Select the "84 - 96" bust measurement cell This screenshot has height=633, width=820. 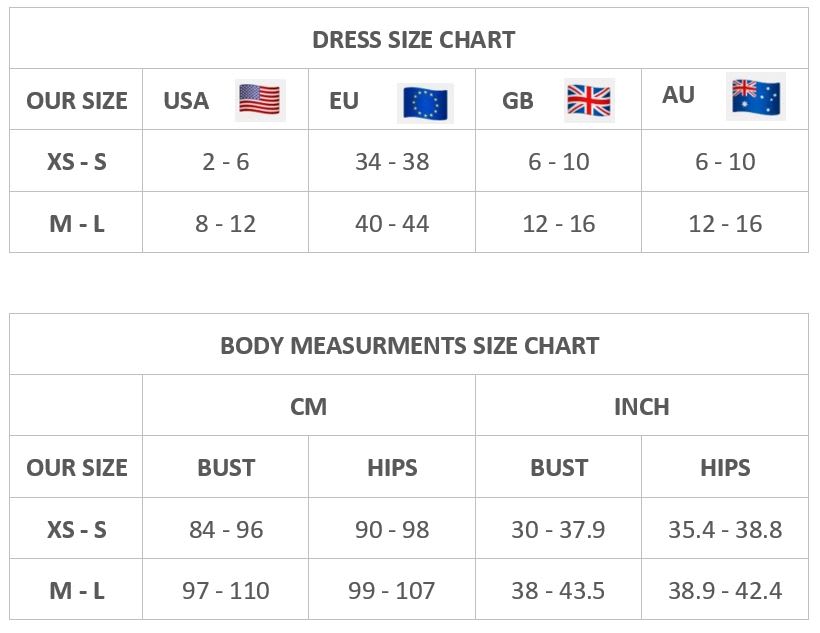(225, 529)
